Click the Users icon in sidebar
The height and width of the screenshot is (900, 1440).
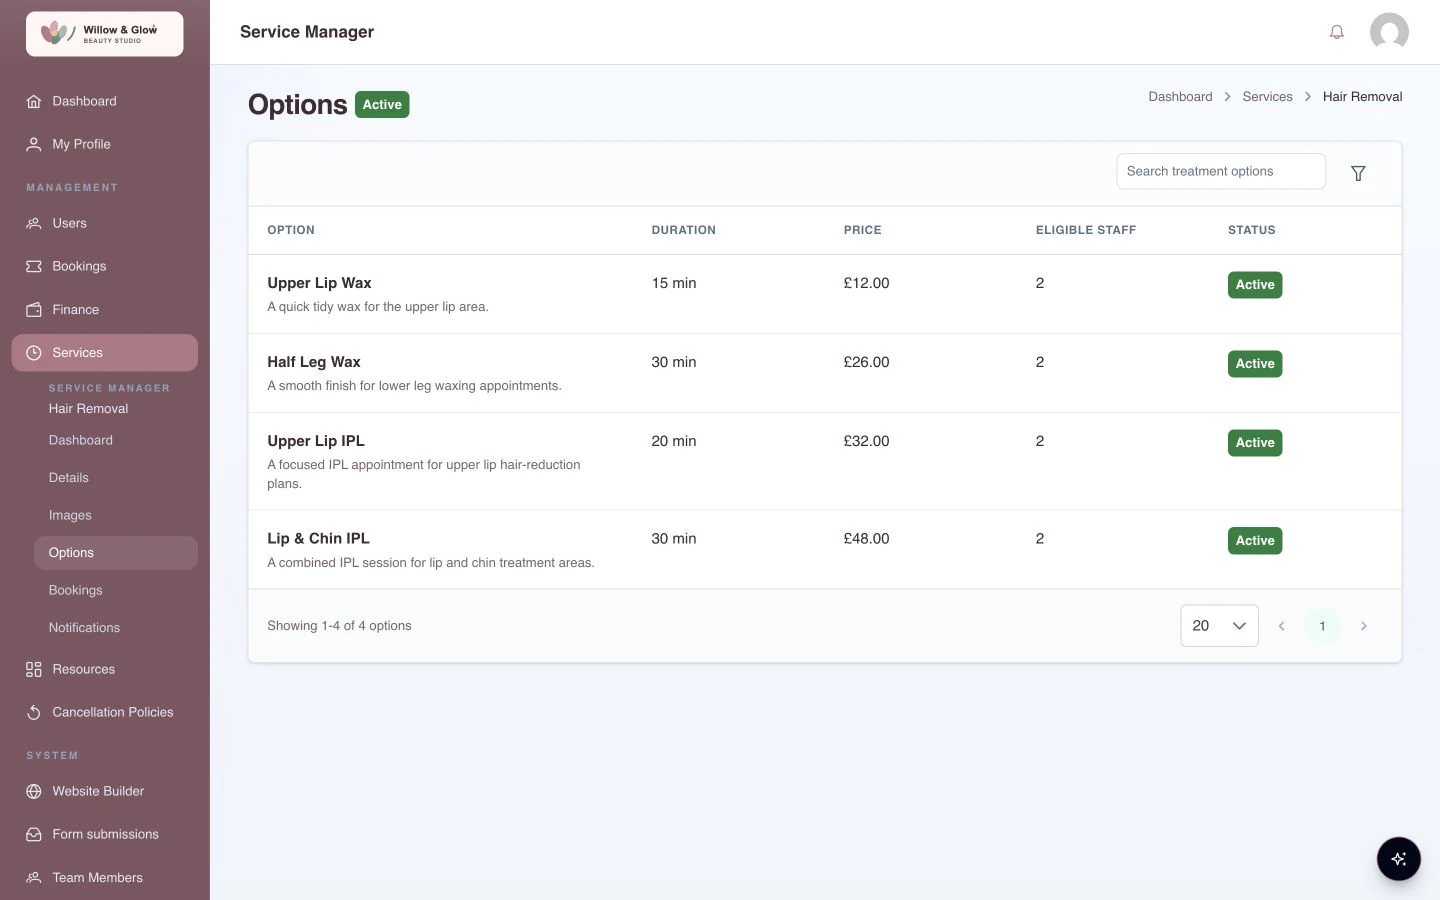click(34, 223)
